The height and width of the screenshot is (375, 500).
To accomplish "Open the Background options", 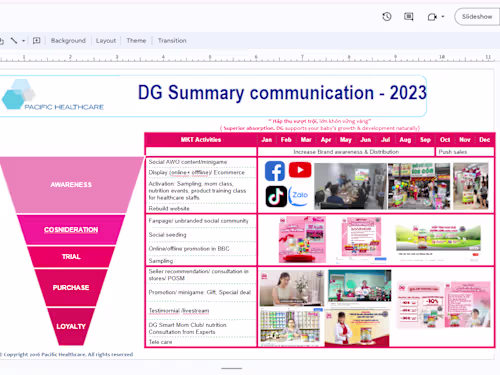I will (68, 41).
